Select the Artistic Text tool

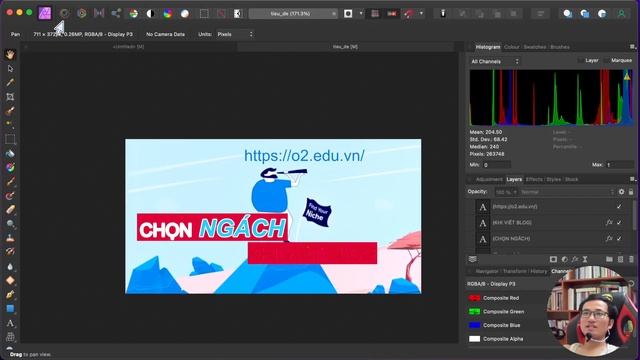click(10, 323)
